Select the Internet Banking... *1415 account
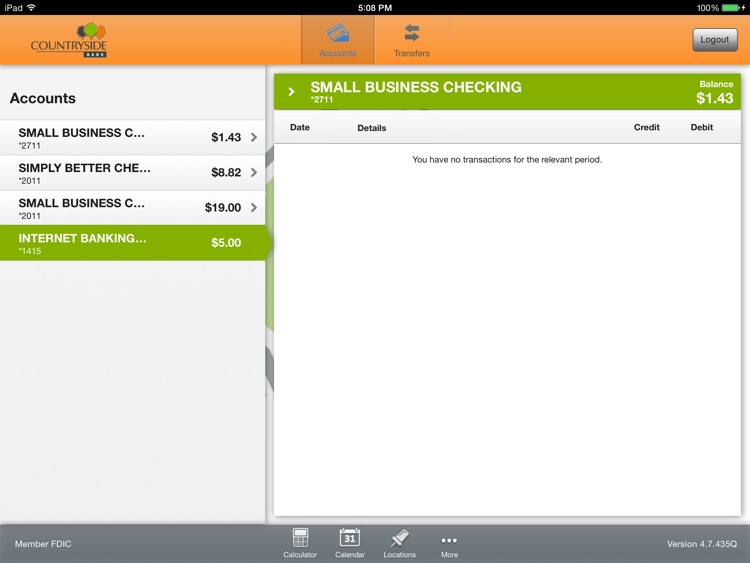Viewport: 750px width, 563px height. coord(132,243)
